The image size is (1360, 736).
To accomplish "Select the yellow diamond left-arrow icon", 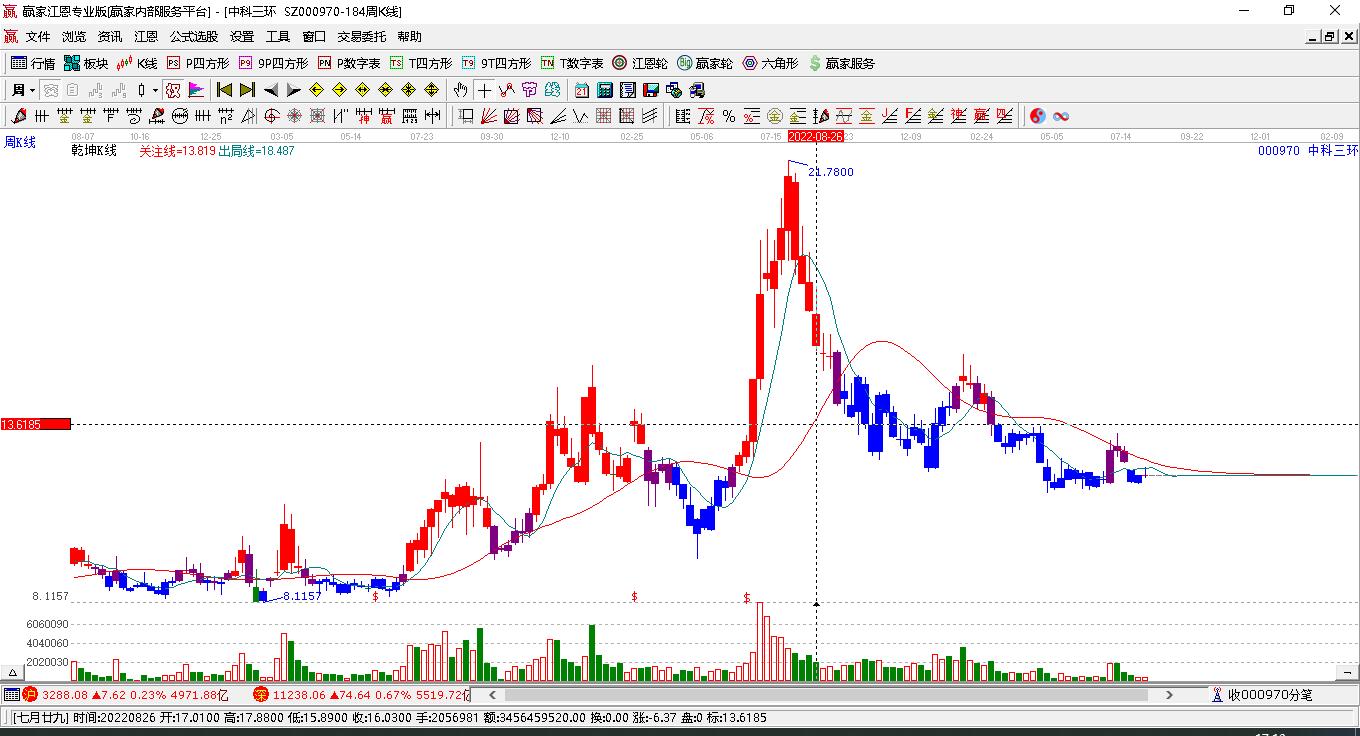I will pos(317,90).
